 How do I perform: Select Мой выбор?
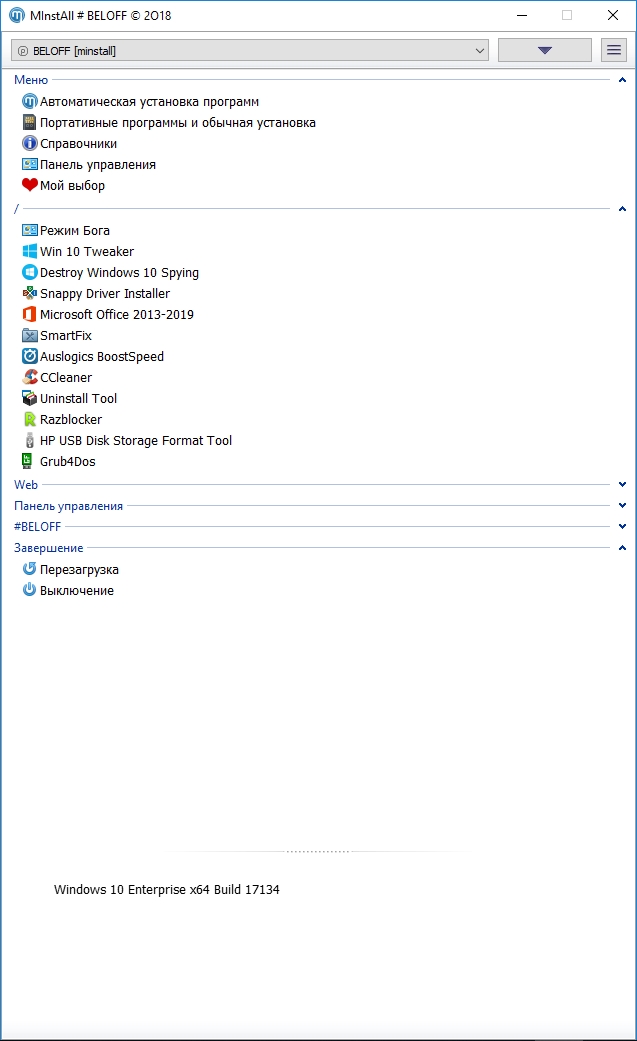point(72,185)
